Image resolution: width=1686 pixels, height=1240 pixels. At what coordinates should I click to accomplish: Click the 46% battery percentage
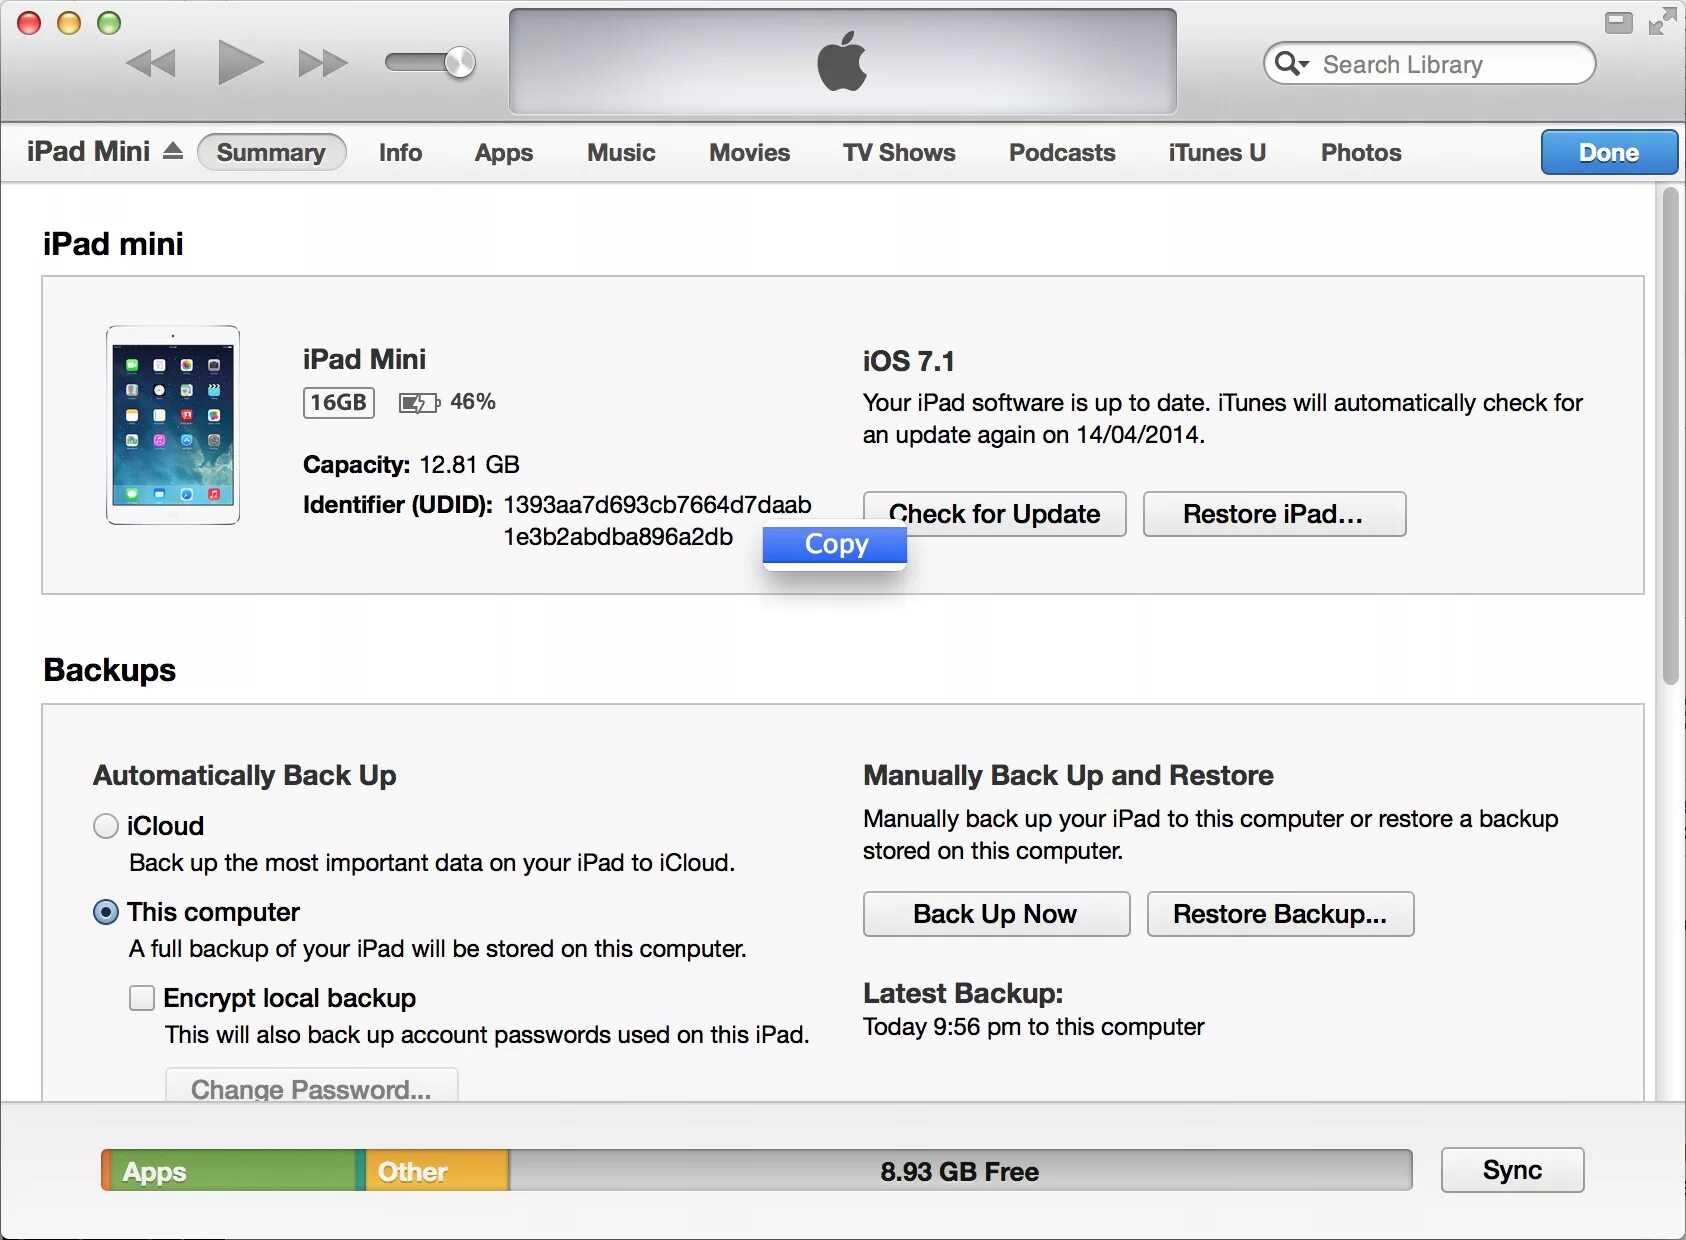point(473,402)
